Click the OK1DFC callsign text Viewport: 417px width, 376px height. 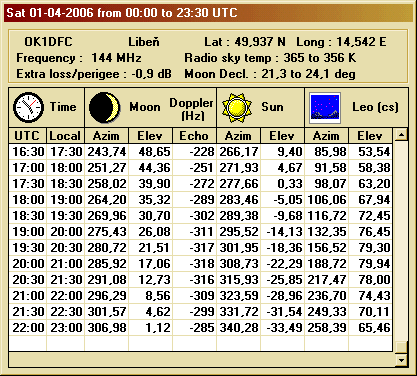click(x=48, y=42)
